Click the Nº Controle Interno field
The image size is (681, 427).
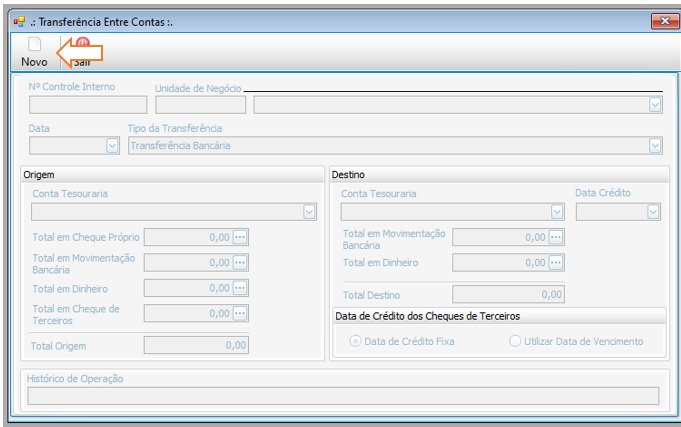pos(88,105)
